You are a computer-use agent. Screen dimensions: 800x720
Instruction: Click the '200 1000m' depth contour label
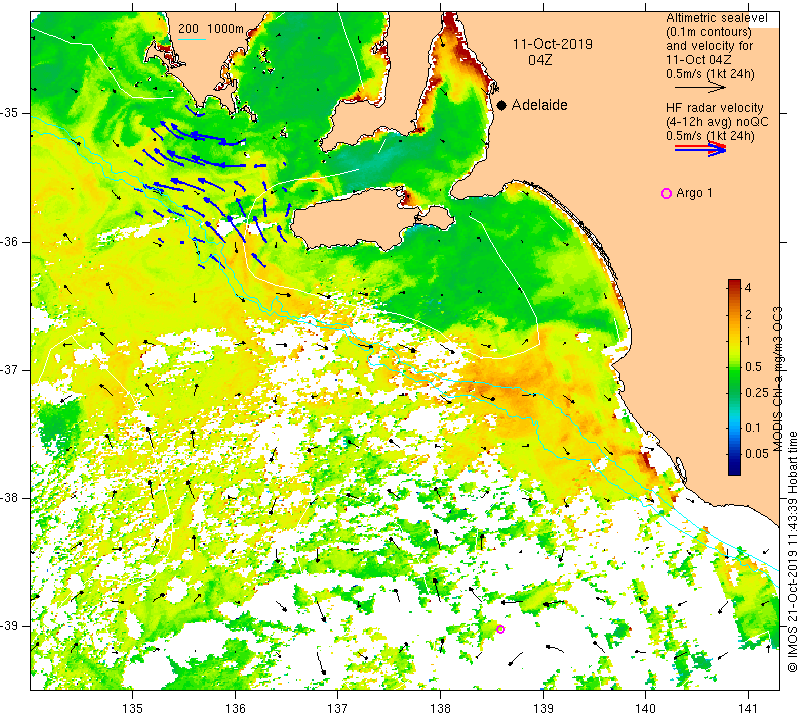[211, 29]
